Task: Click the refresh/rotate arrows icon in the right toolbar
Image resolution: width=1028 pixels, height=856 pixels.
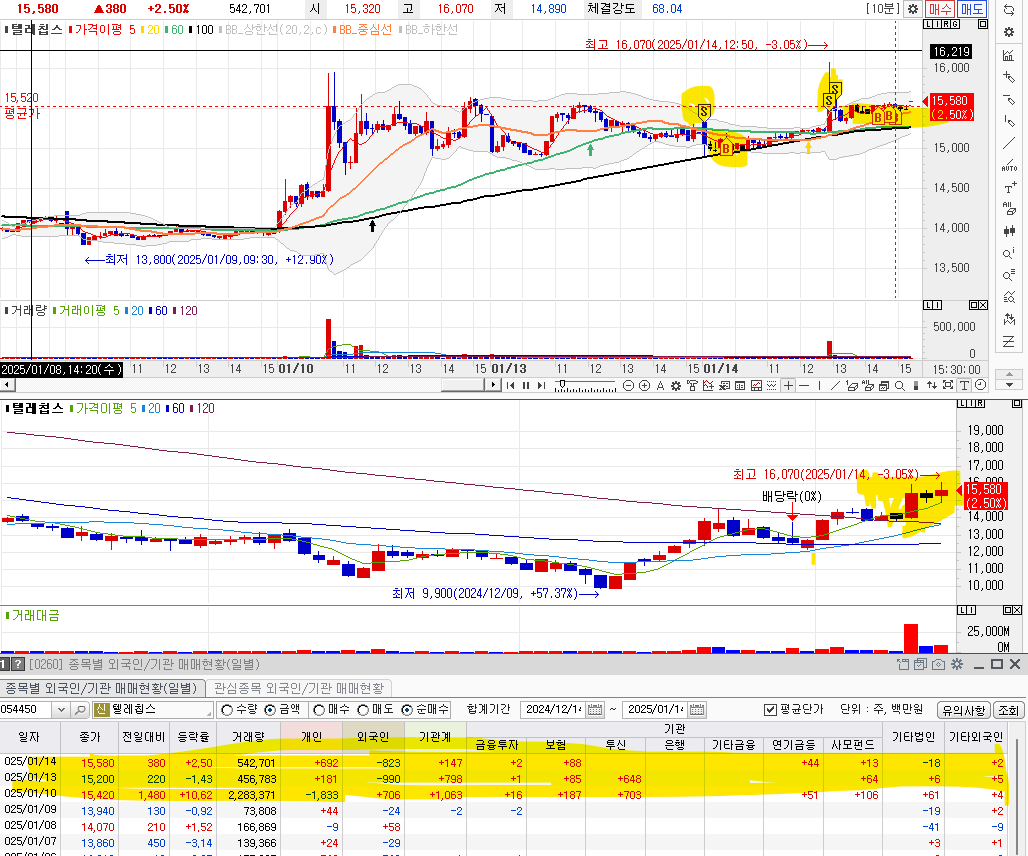Action: pos(1009,9)
